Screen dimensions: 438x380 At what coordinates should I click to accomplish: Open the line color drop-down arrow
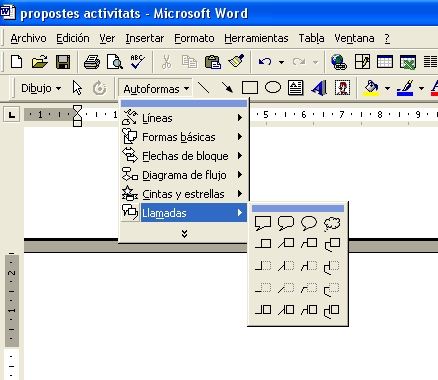pyautogui.click(x=421, y=89)
